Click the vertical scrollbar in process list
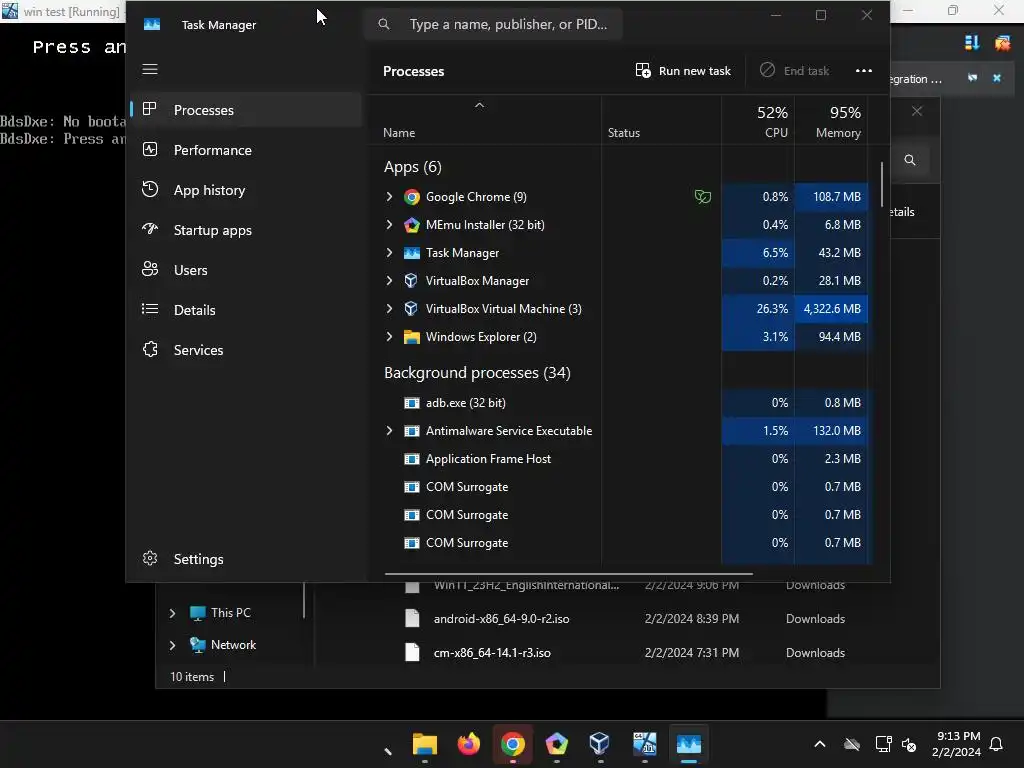 coord(882,184)
